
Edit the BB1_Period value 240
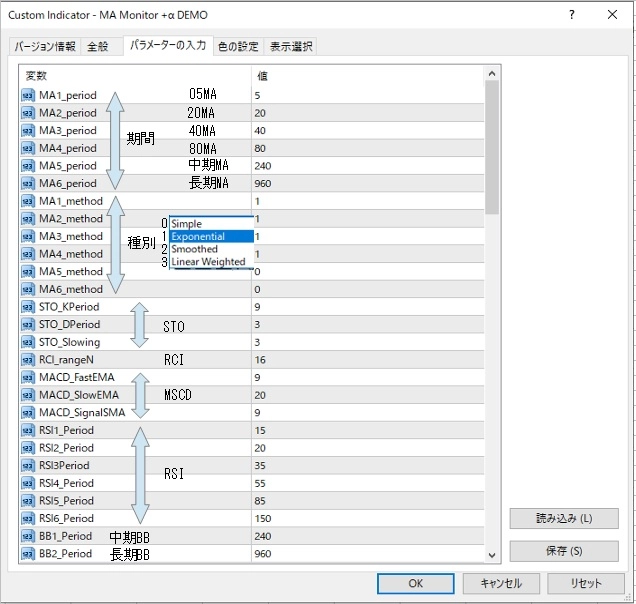[x=367, y=536]
